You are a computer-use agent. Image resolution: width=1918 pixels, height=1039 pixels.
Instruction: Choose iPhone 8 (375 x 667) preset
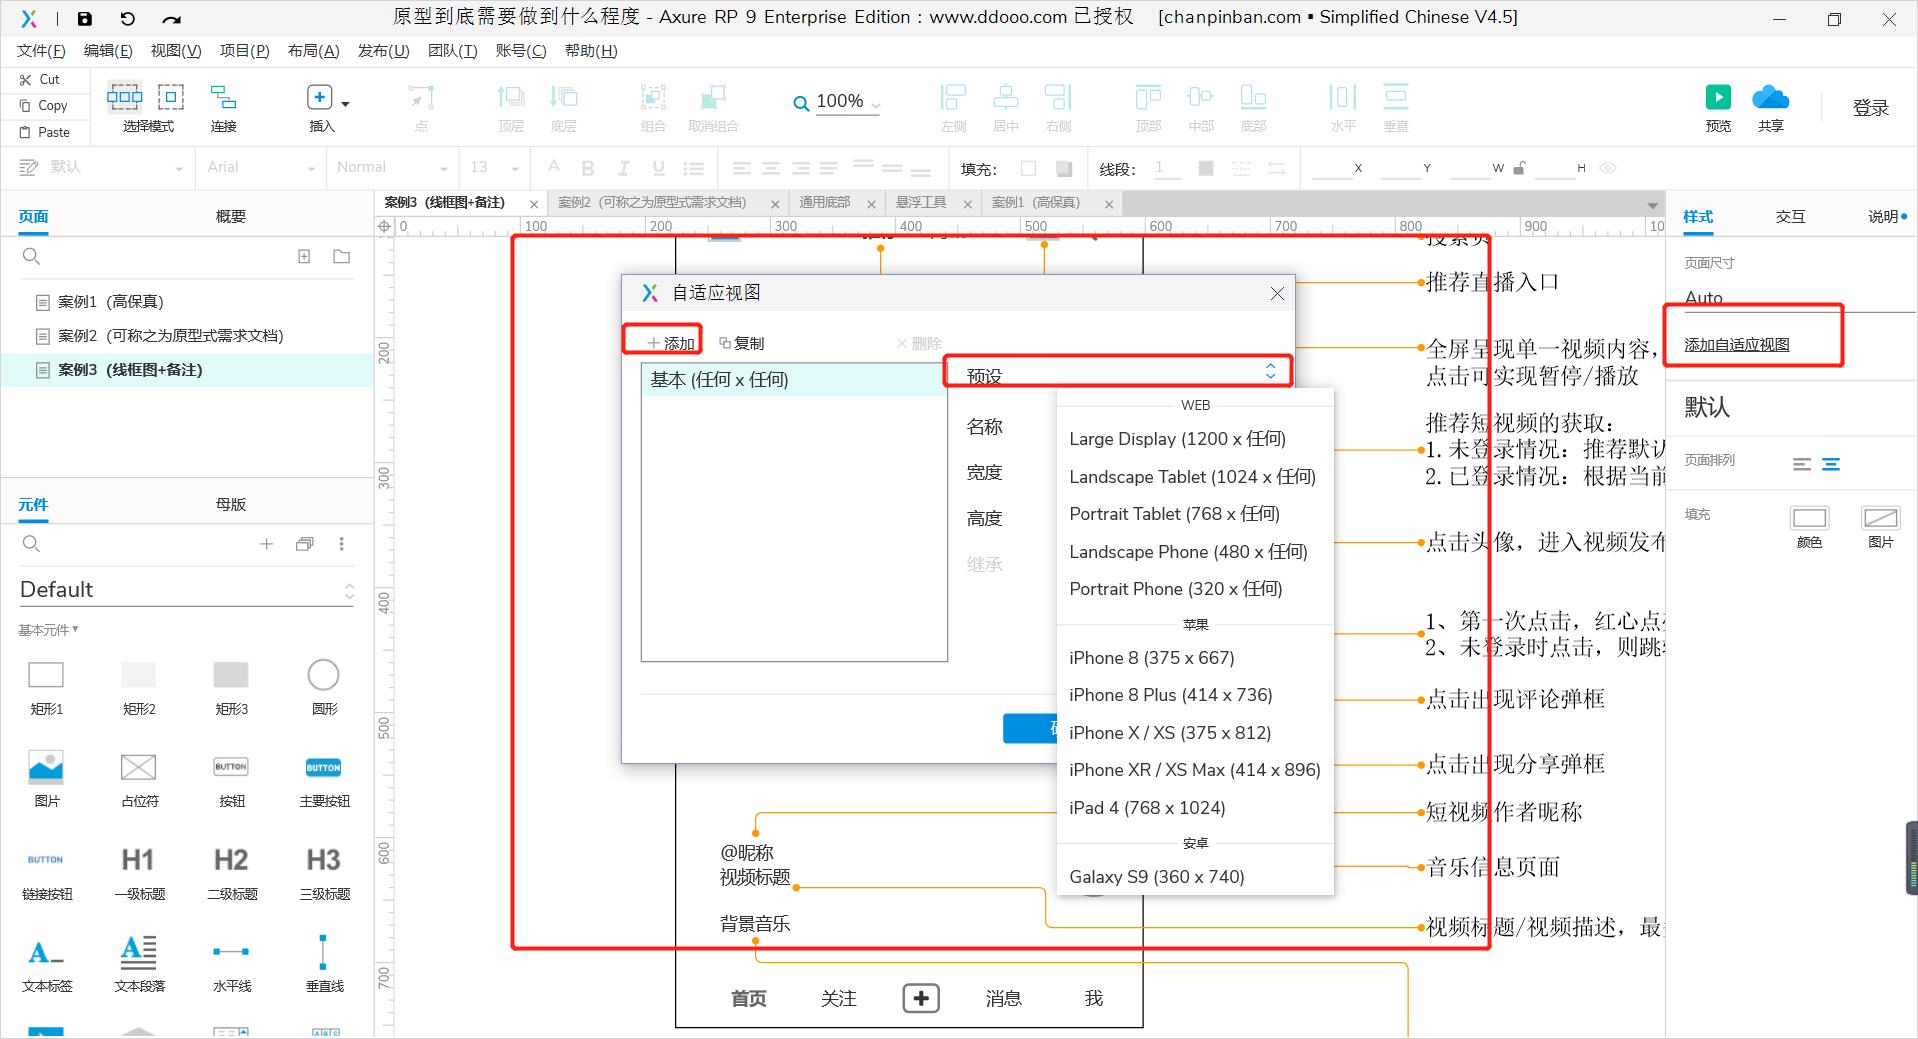1151,658
